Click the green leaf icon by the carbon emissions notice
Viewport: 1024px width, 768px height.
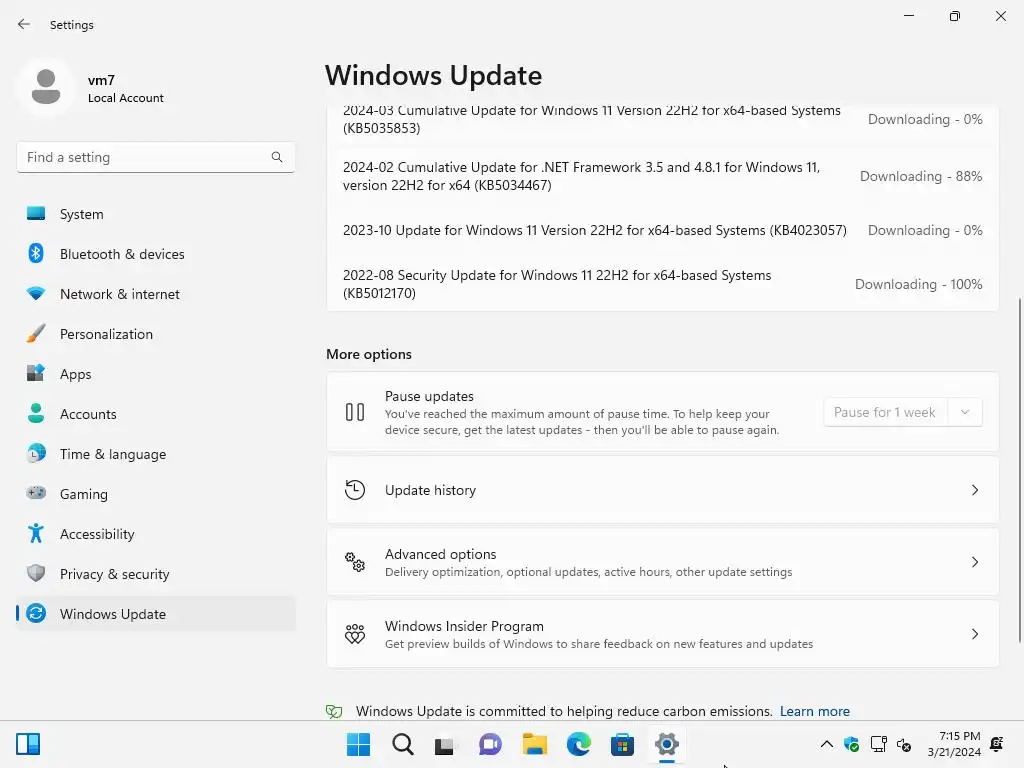coord(334,711)
